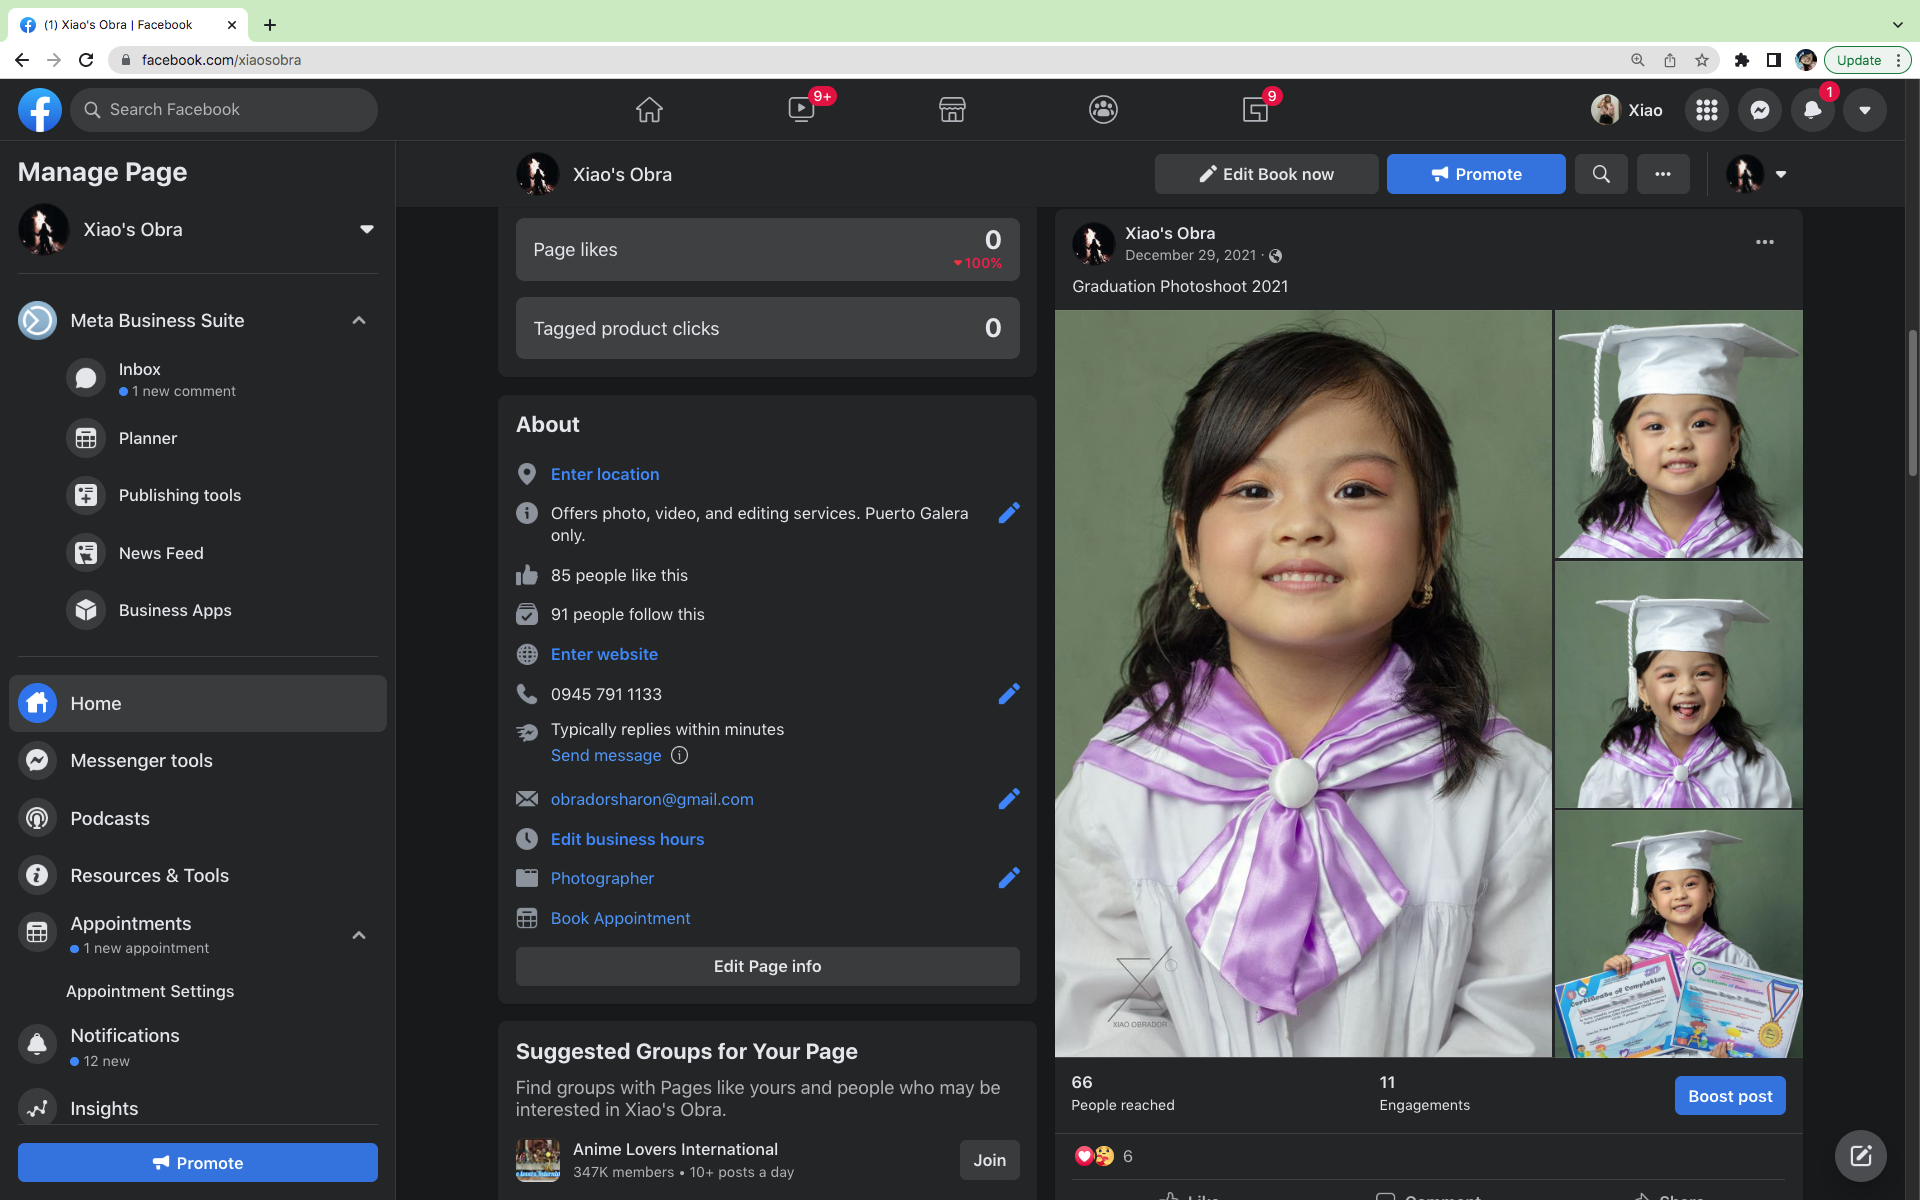Click Book Appointment link
This screenshot has width=1920, height=1200.
tap(620, 918)
